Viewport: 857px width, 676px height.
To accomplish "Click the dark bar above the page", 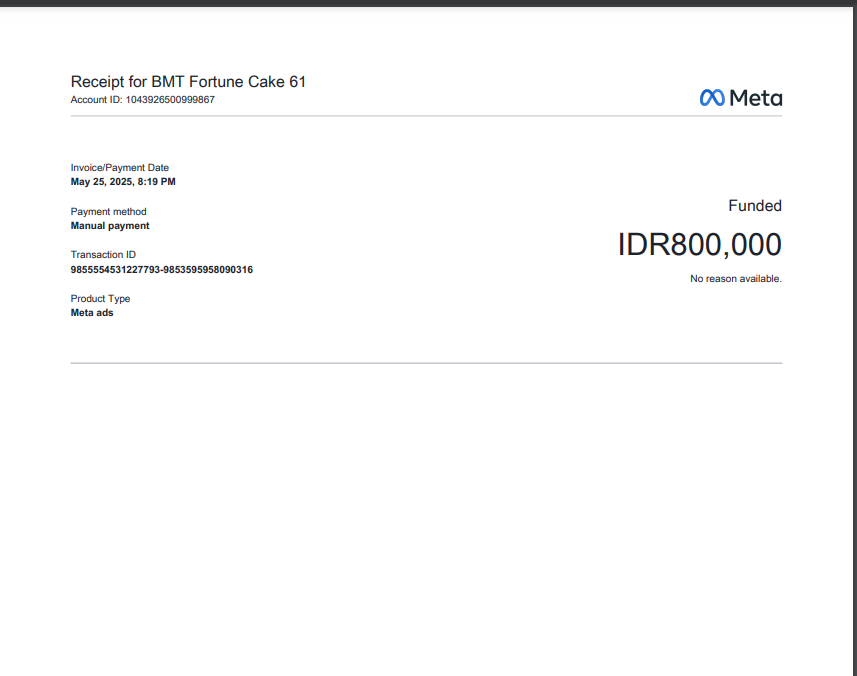I will (428, 3).
